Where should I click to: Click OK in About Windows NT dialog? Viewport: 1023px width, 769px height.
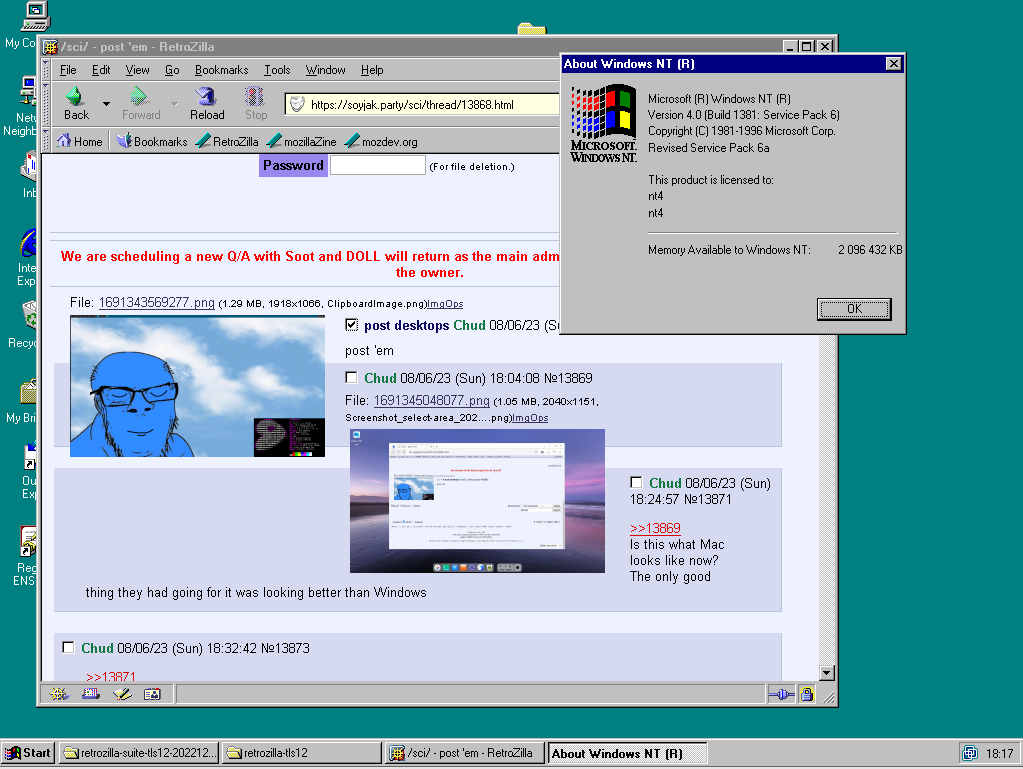pyautogui.click(x=853, y=309)
